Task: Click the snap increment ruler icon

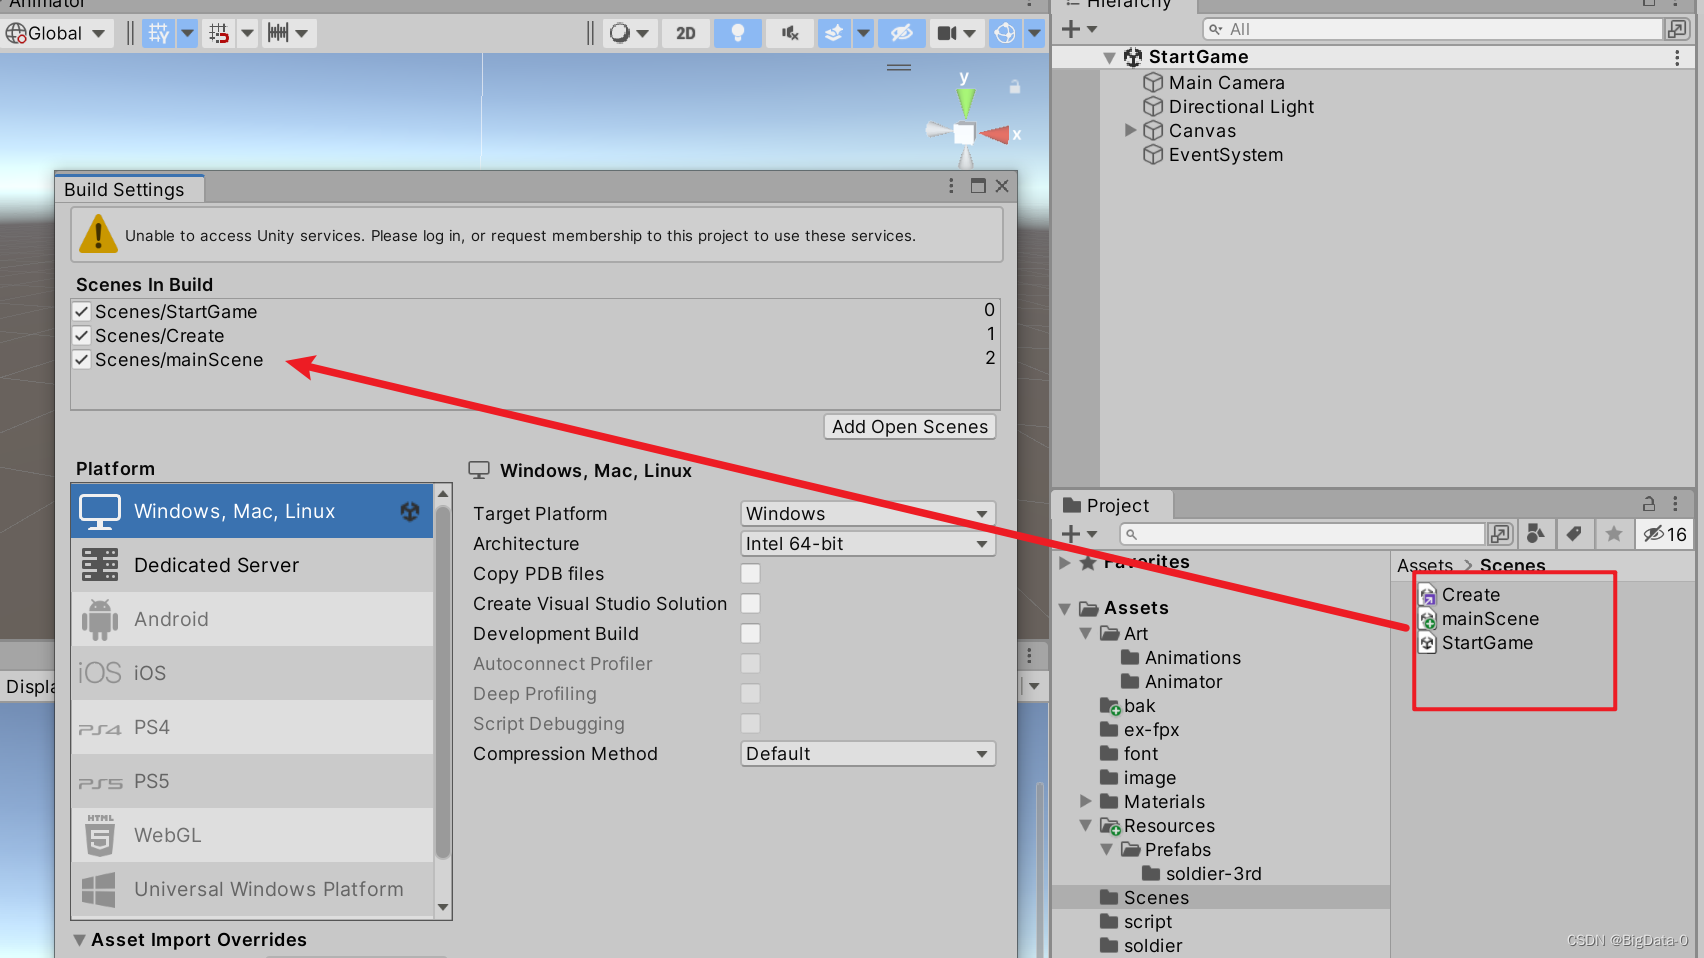Action: (278, 33)
